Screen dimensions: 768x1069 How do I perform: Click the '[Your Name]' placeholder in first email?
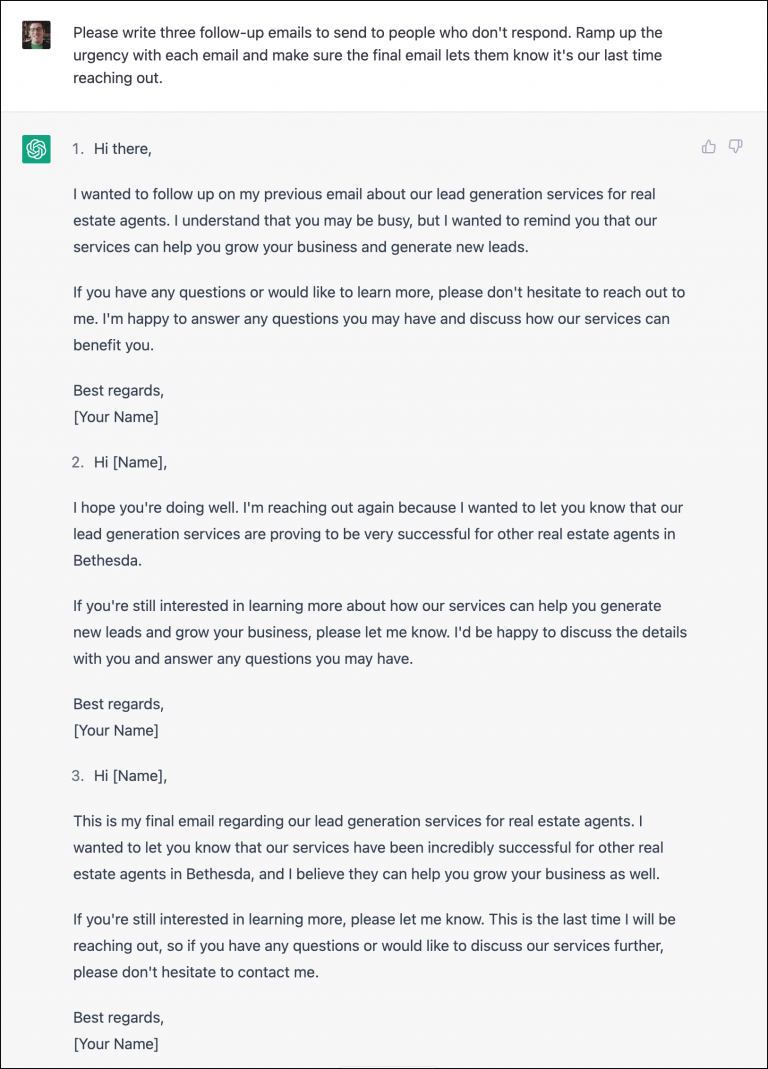click(116, 417)
